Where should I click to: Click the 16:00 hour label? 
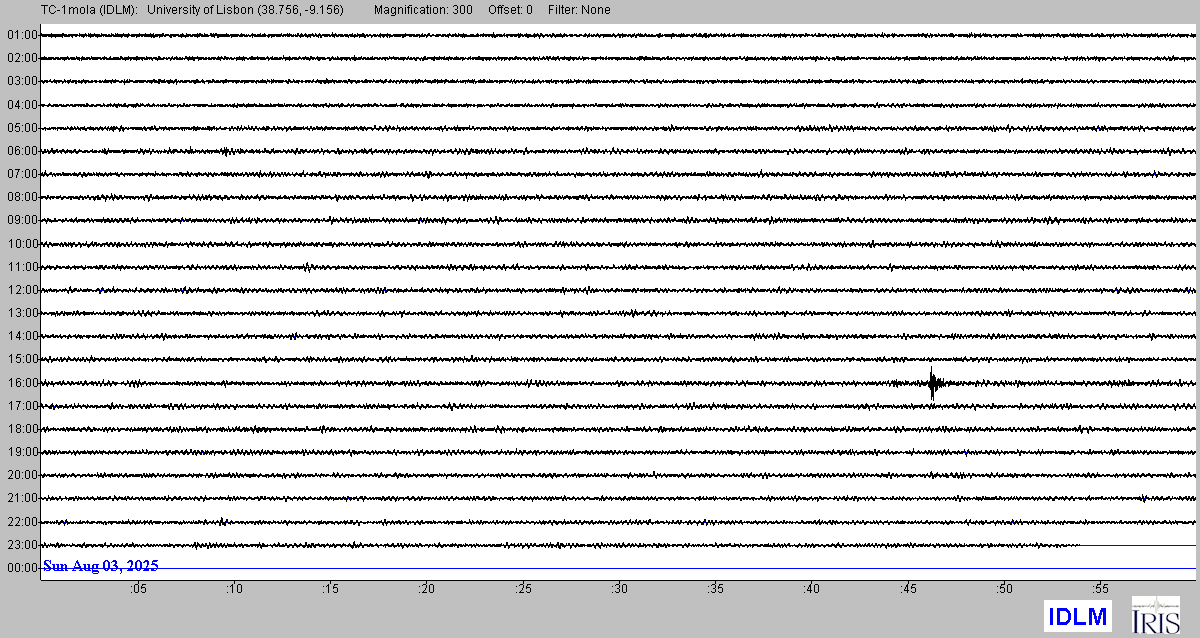click(22, 383)
